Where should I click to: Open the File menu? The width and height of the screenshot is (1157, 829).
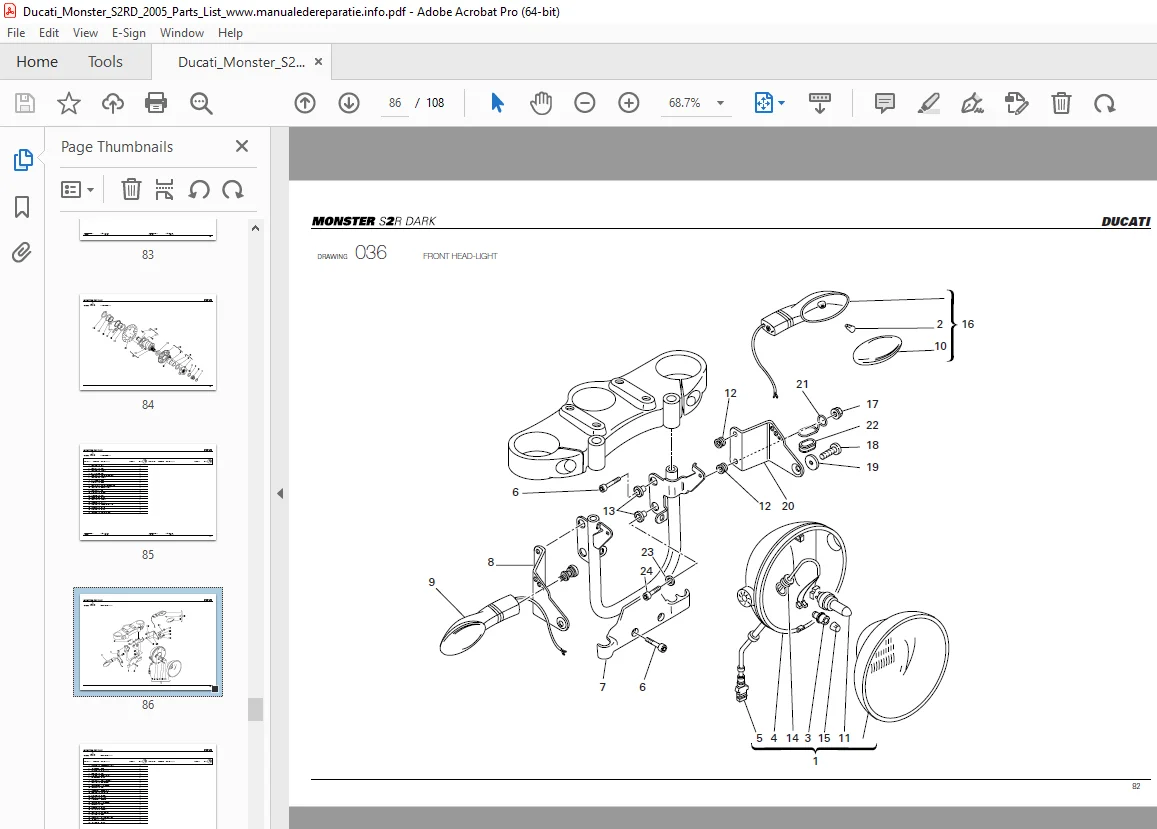click(16, 32)
